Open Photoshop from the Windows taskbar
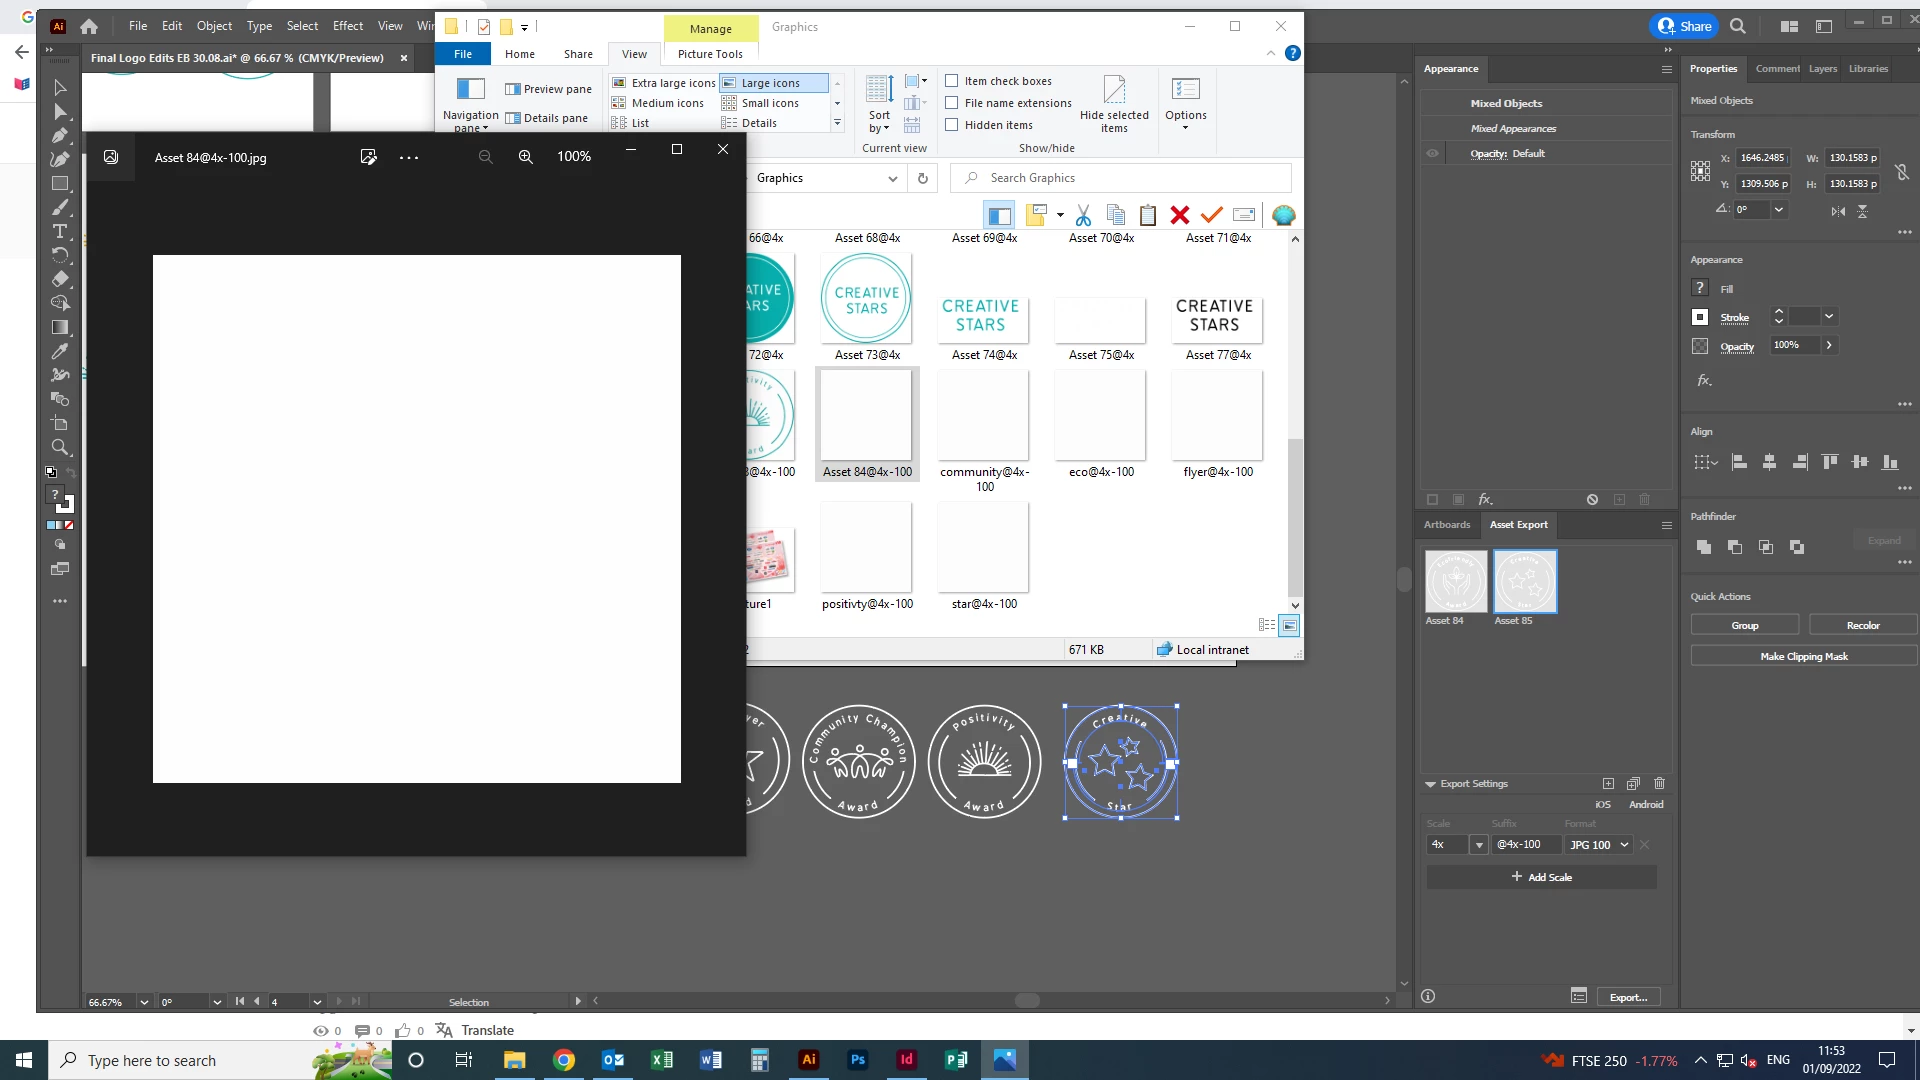1920x1080 pixels. (x=857, y=1060)
